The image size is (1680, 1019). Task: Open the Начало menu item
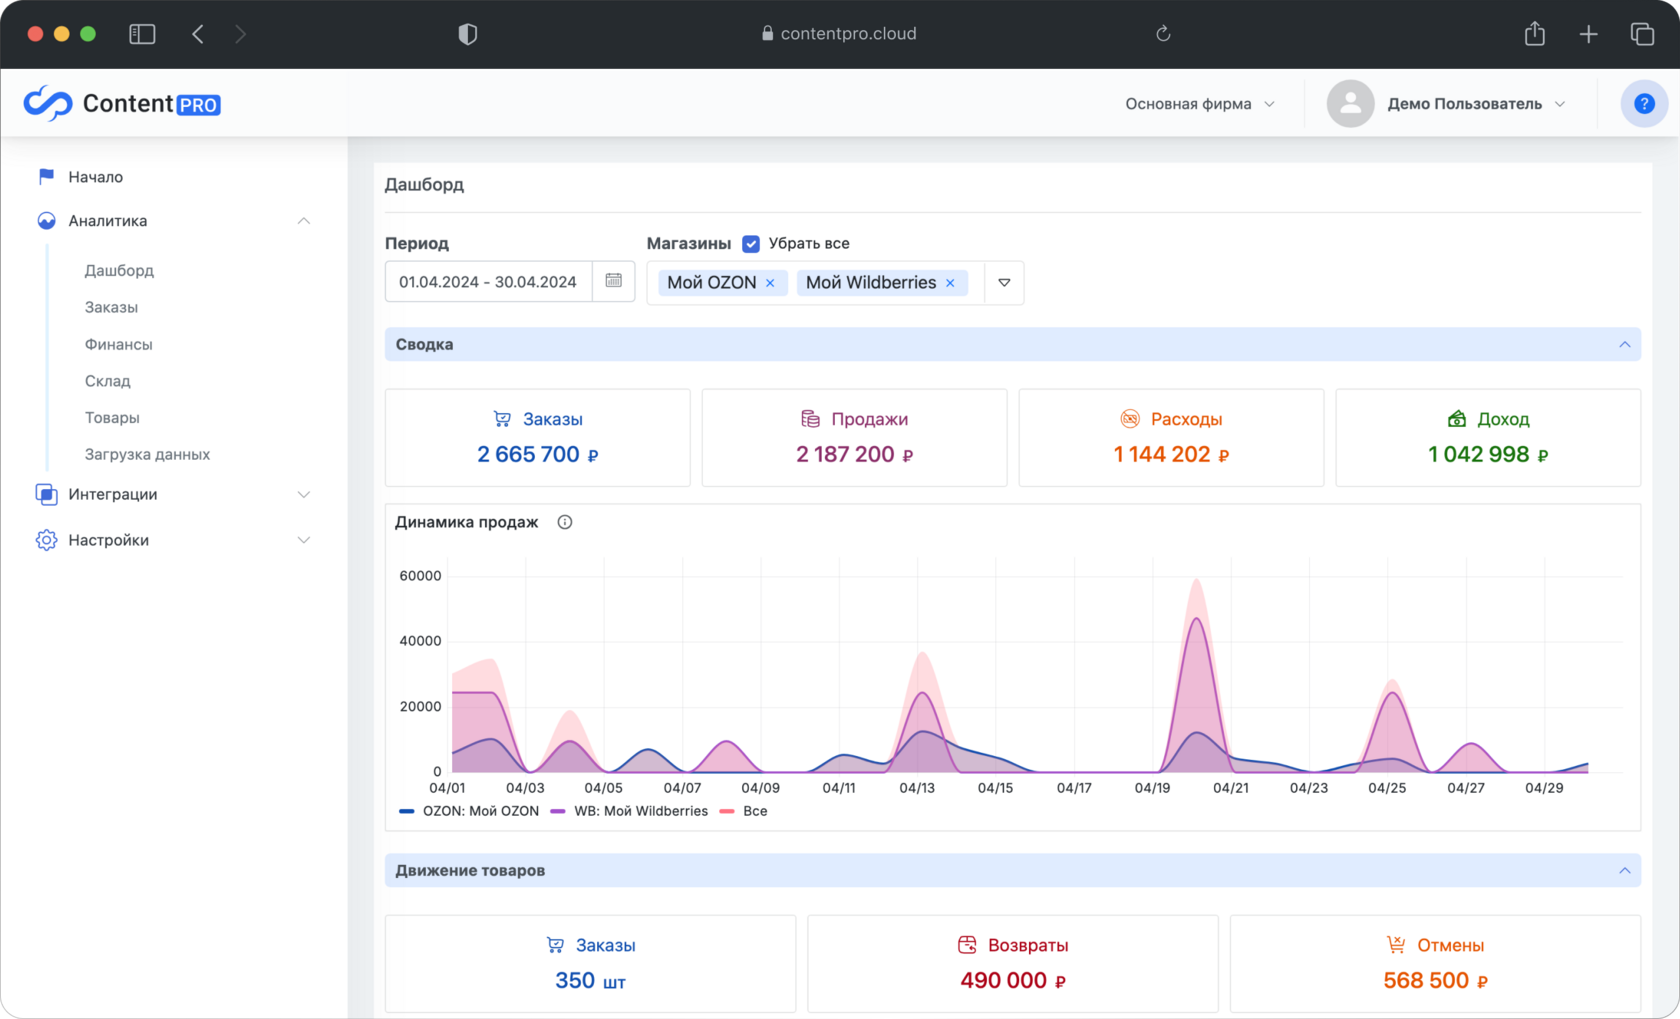(95, 177)
